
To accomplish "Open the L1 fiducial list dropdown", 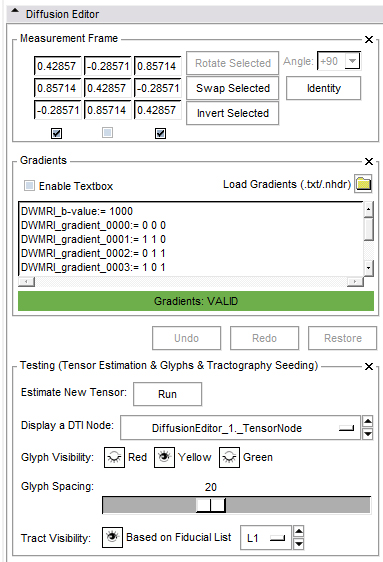I will [265, 538].
